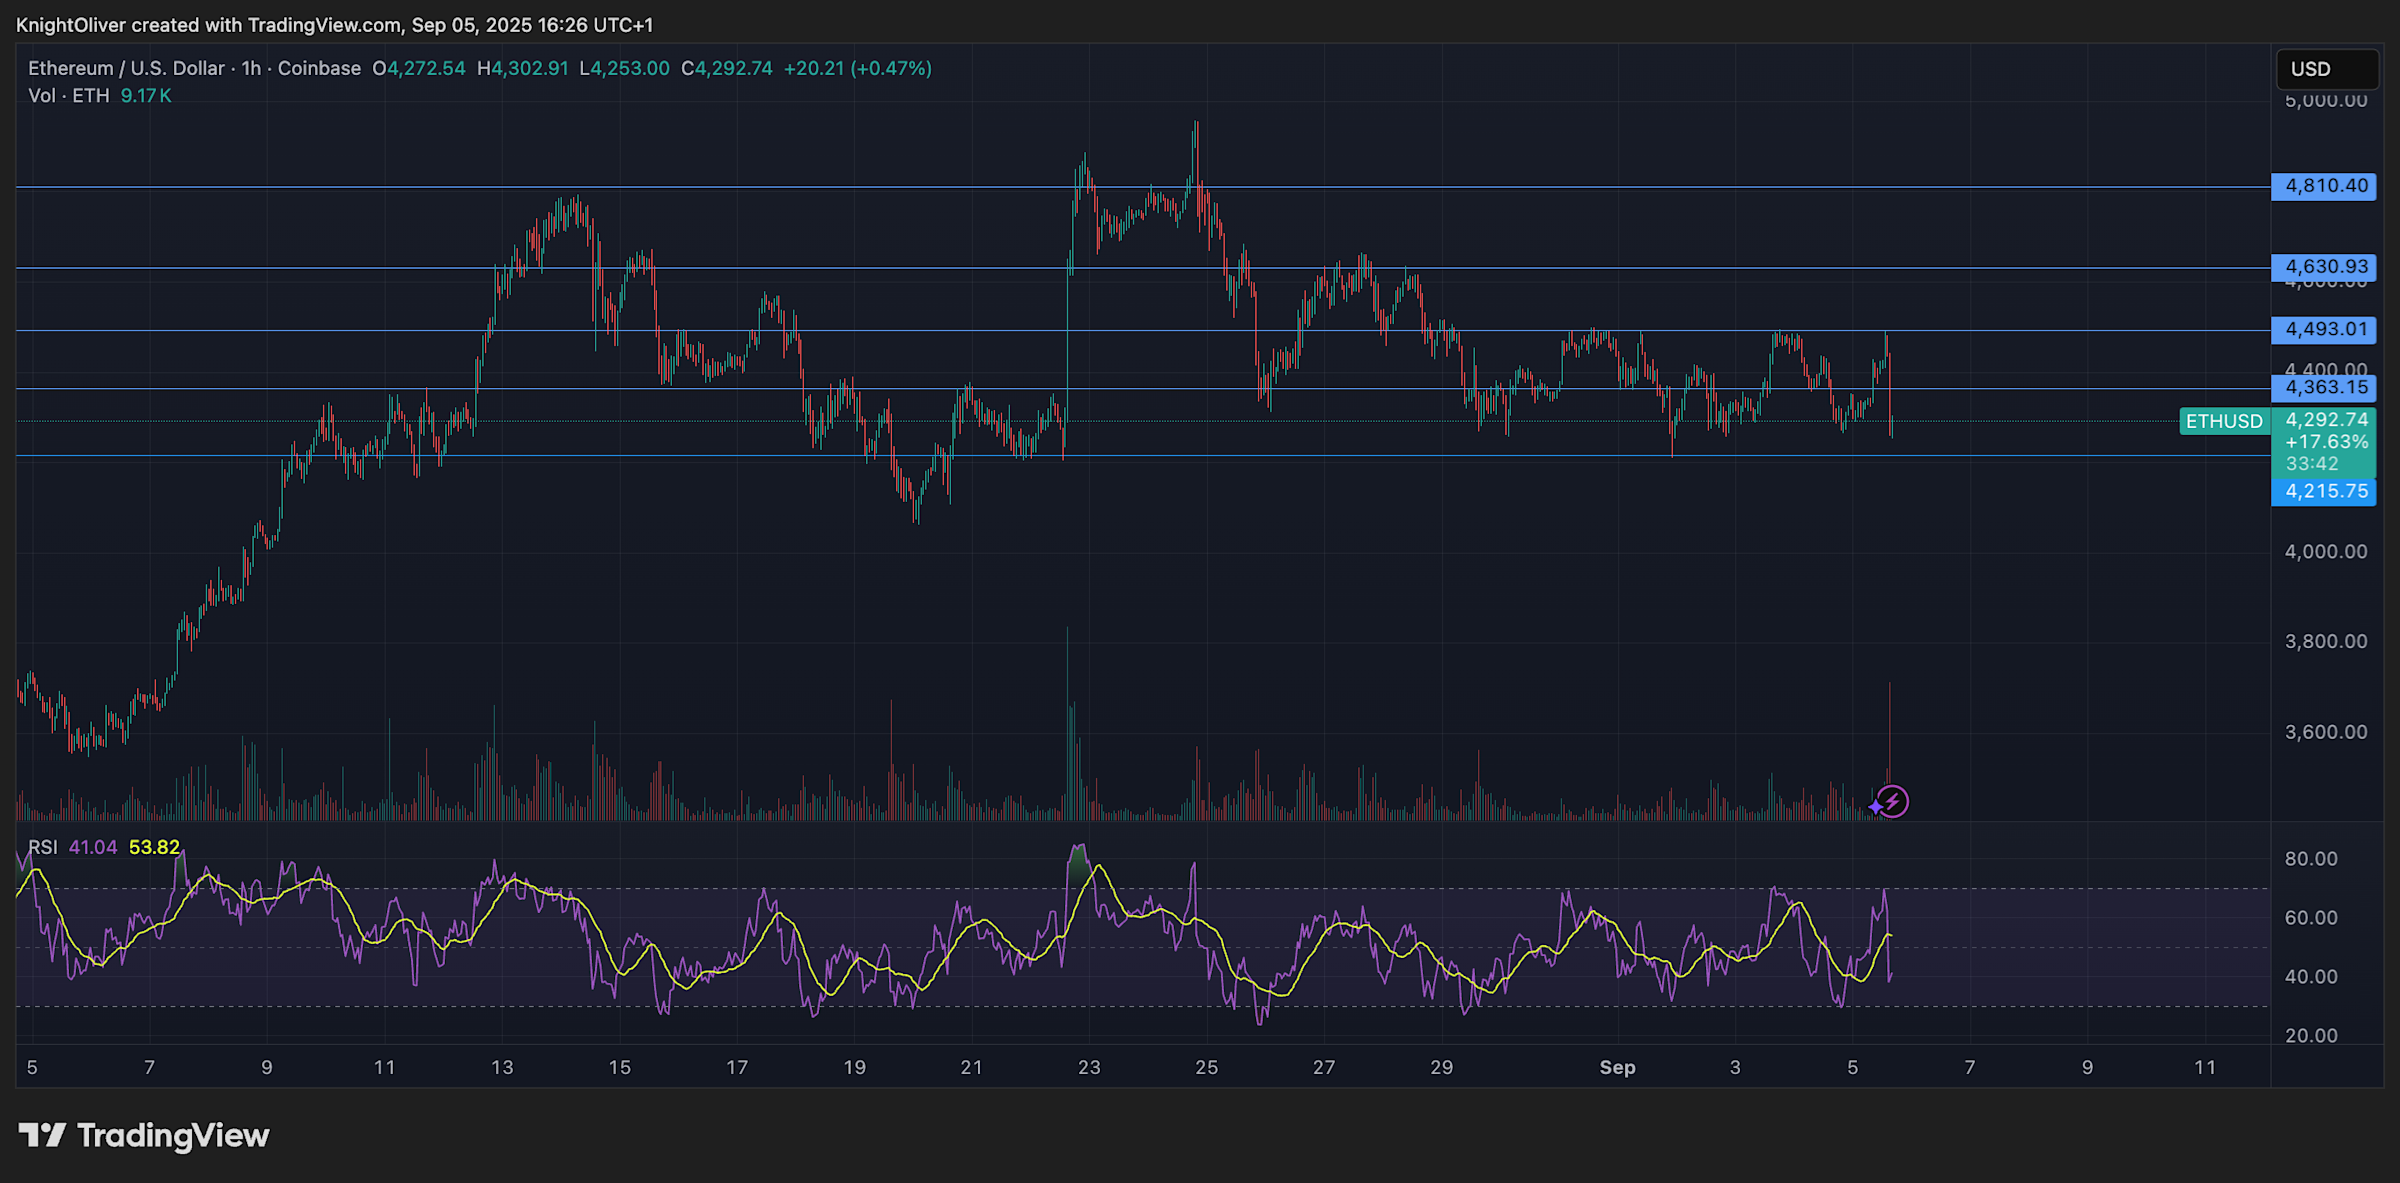Click the 4,000.00 price axis label
Viewport: 2400px width, 1183px height.
click(x=2325, y=552)
